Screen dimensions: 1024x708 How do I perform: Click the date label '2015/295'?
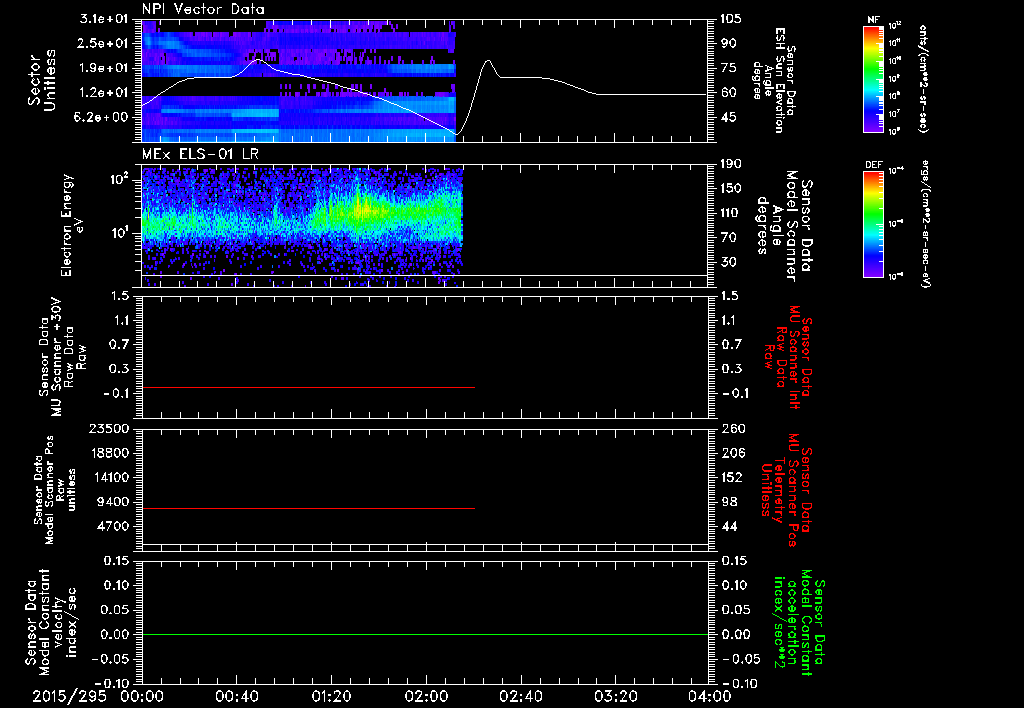(x=69, y=696)
